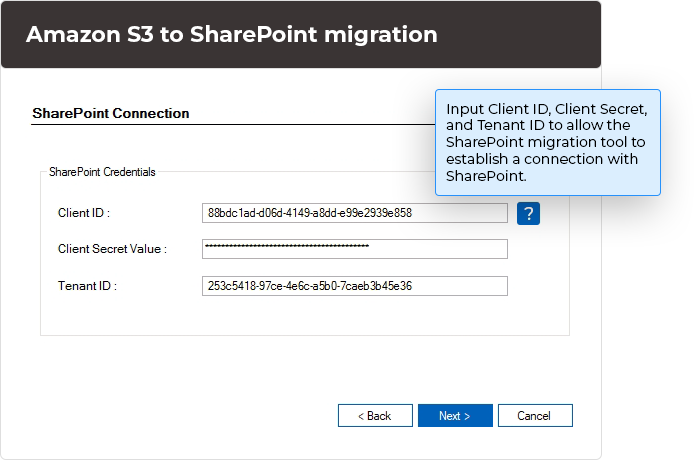
Task: Cancel the migration wizard
Action: [x=535, y=416]
